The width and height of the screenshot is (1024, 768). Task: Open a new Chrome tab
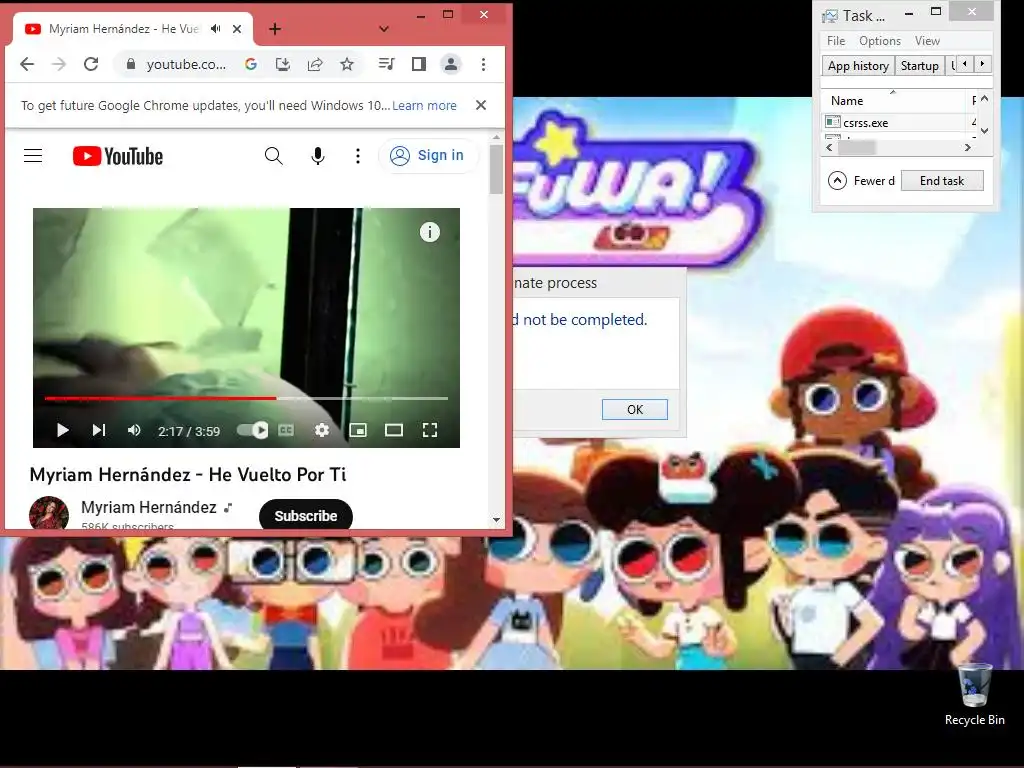click(x=275, y=29)
